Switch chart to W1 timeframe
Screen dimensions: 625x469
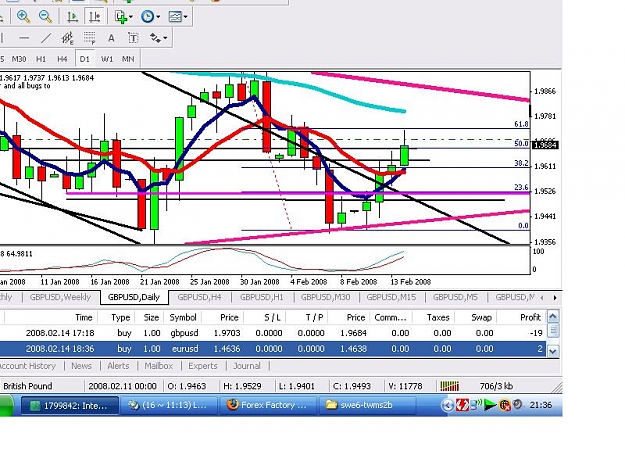(107, 59)
